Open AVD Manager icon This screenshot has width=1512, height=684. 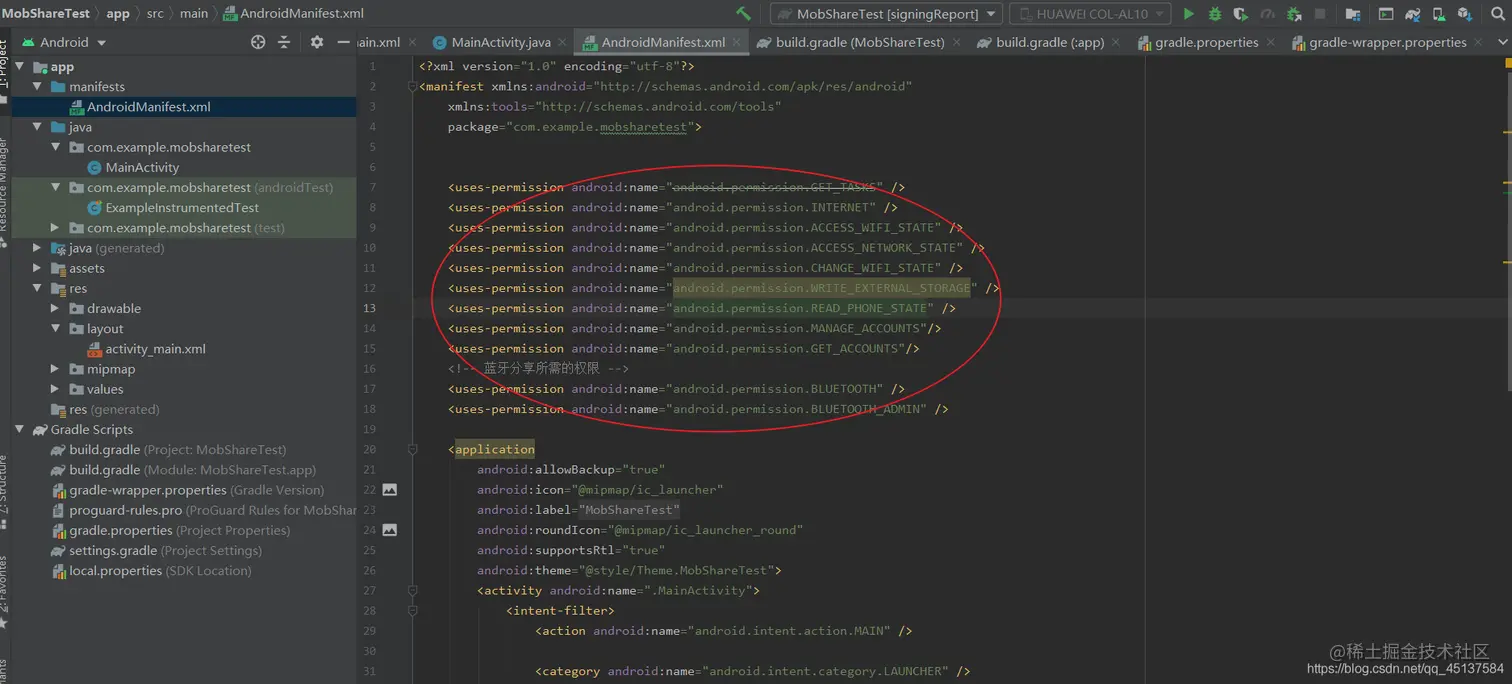click(x=1439, y=14)
